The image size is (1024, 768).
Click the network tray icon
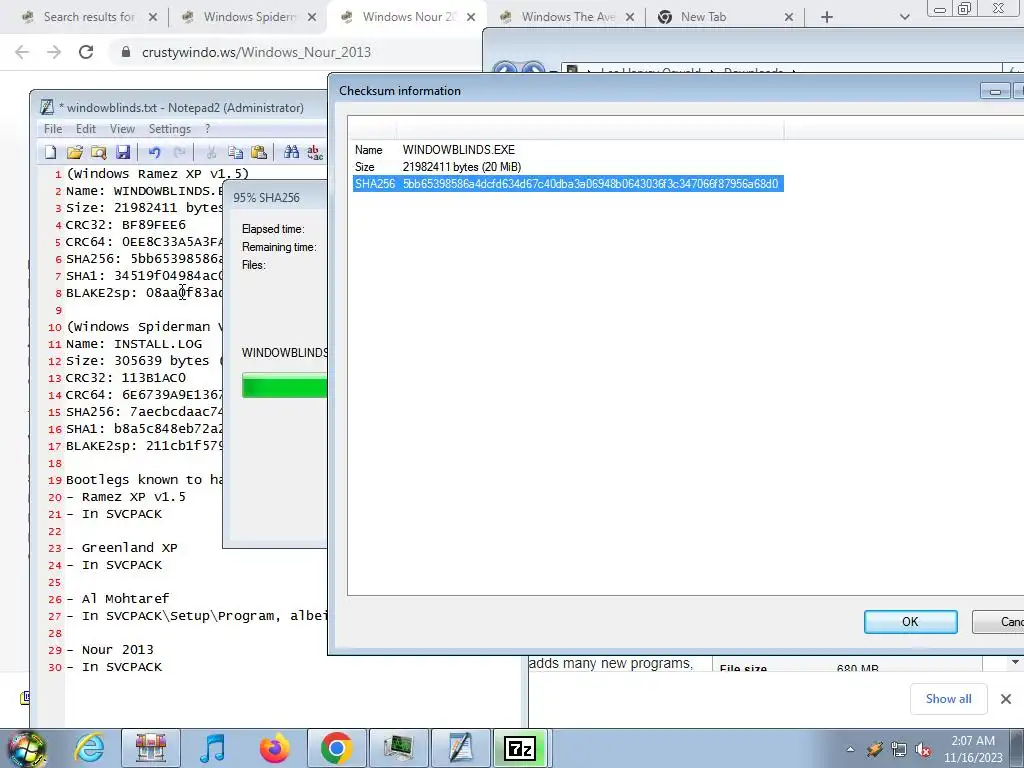click(x=899, y=750)
